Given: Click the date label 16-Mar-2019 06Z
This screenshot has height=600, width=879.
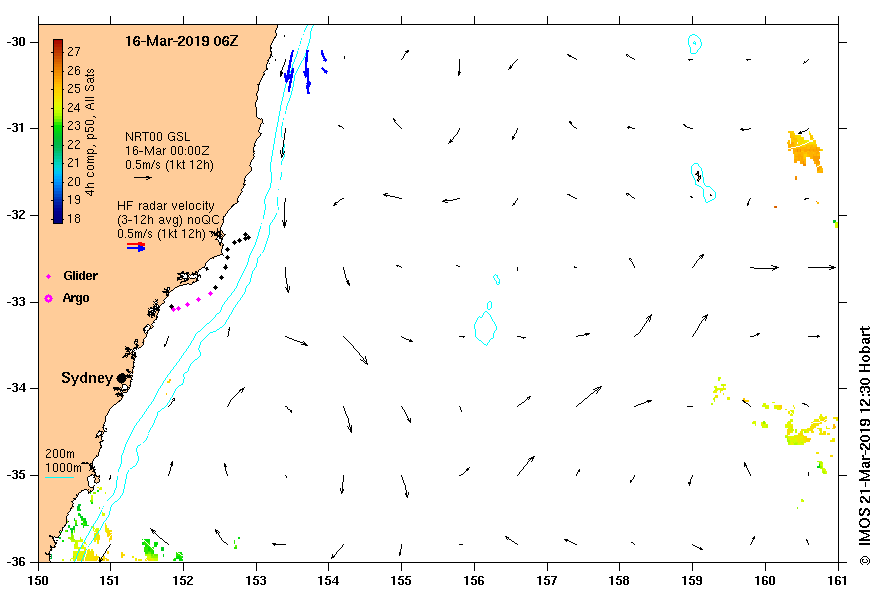Looking at the screenshot, I should coord(182,41).
